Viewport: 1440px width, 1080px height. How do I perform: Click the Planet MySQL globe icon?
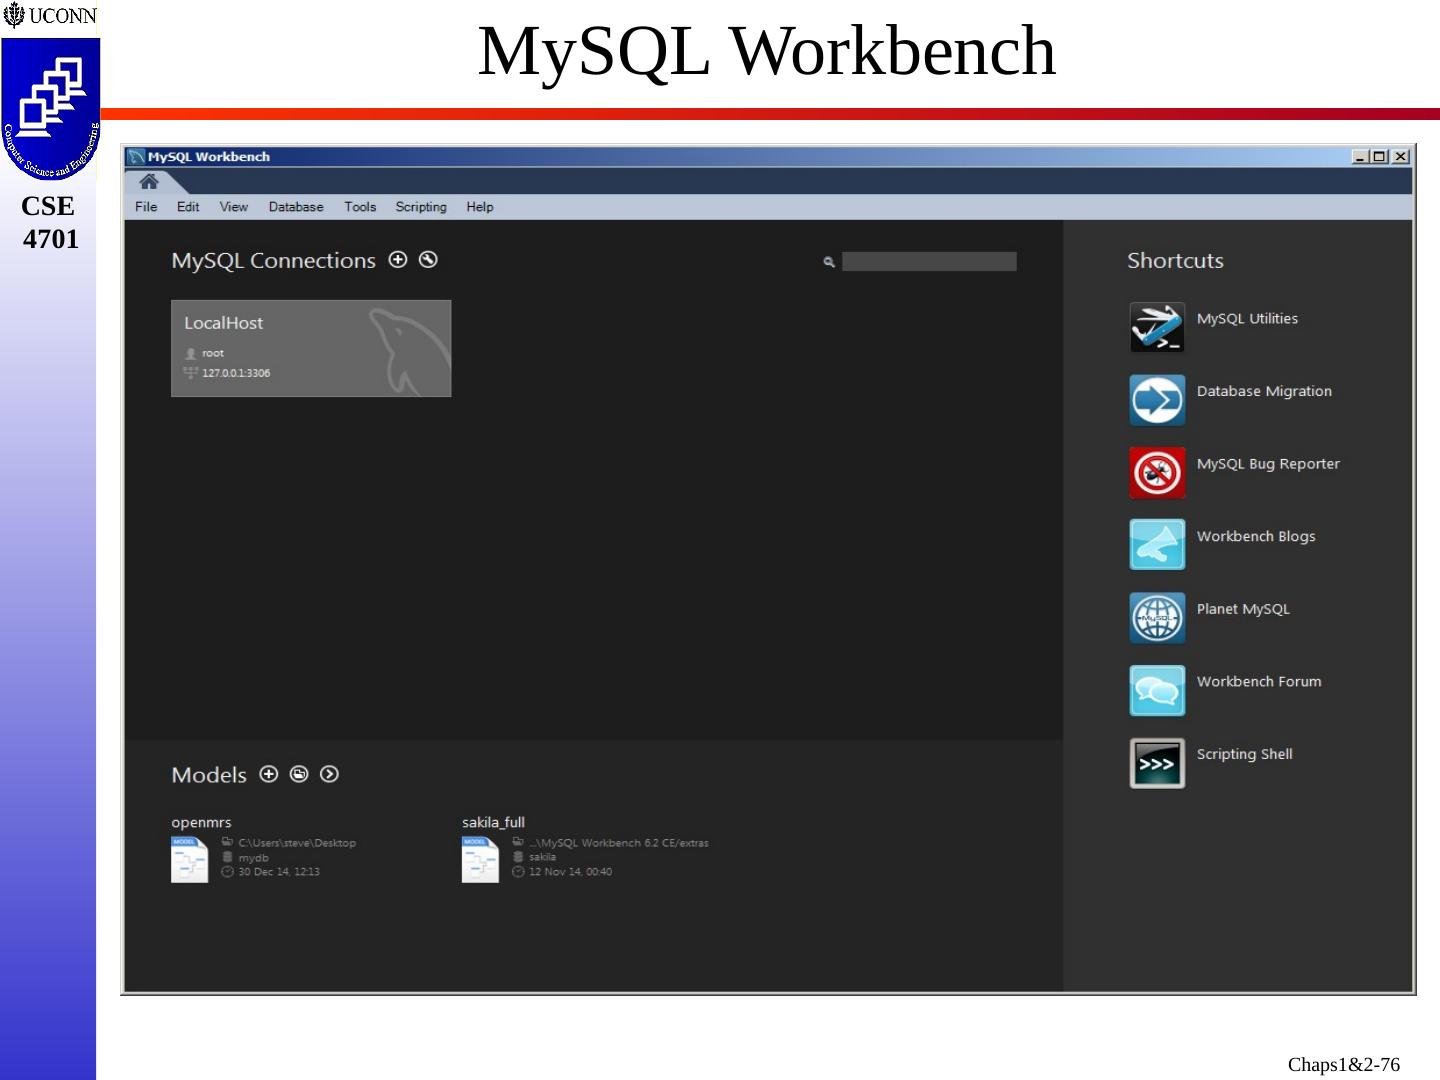coord(1157,618)
